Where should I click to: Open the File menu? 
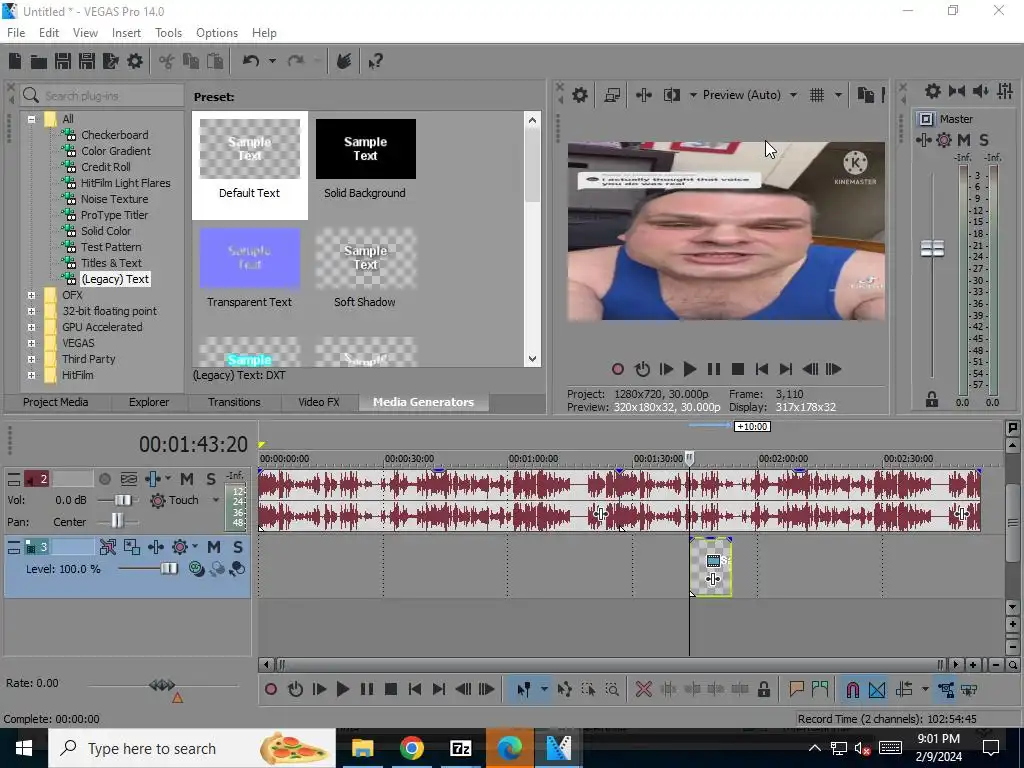16,33
